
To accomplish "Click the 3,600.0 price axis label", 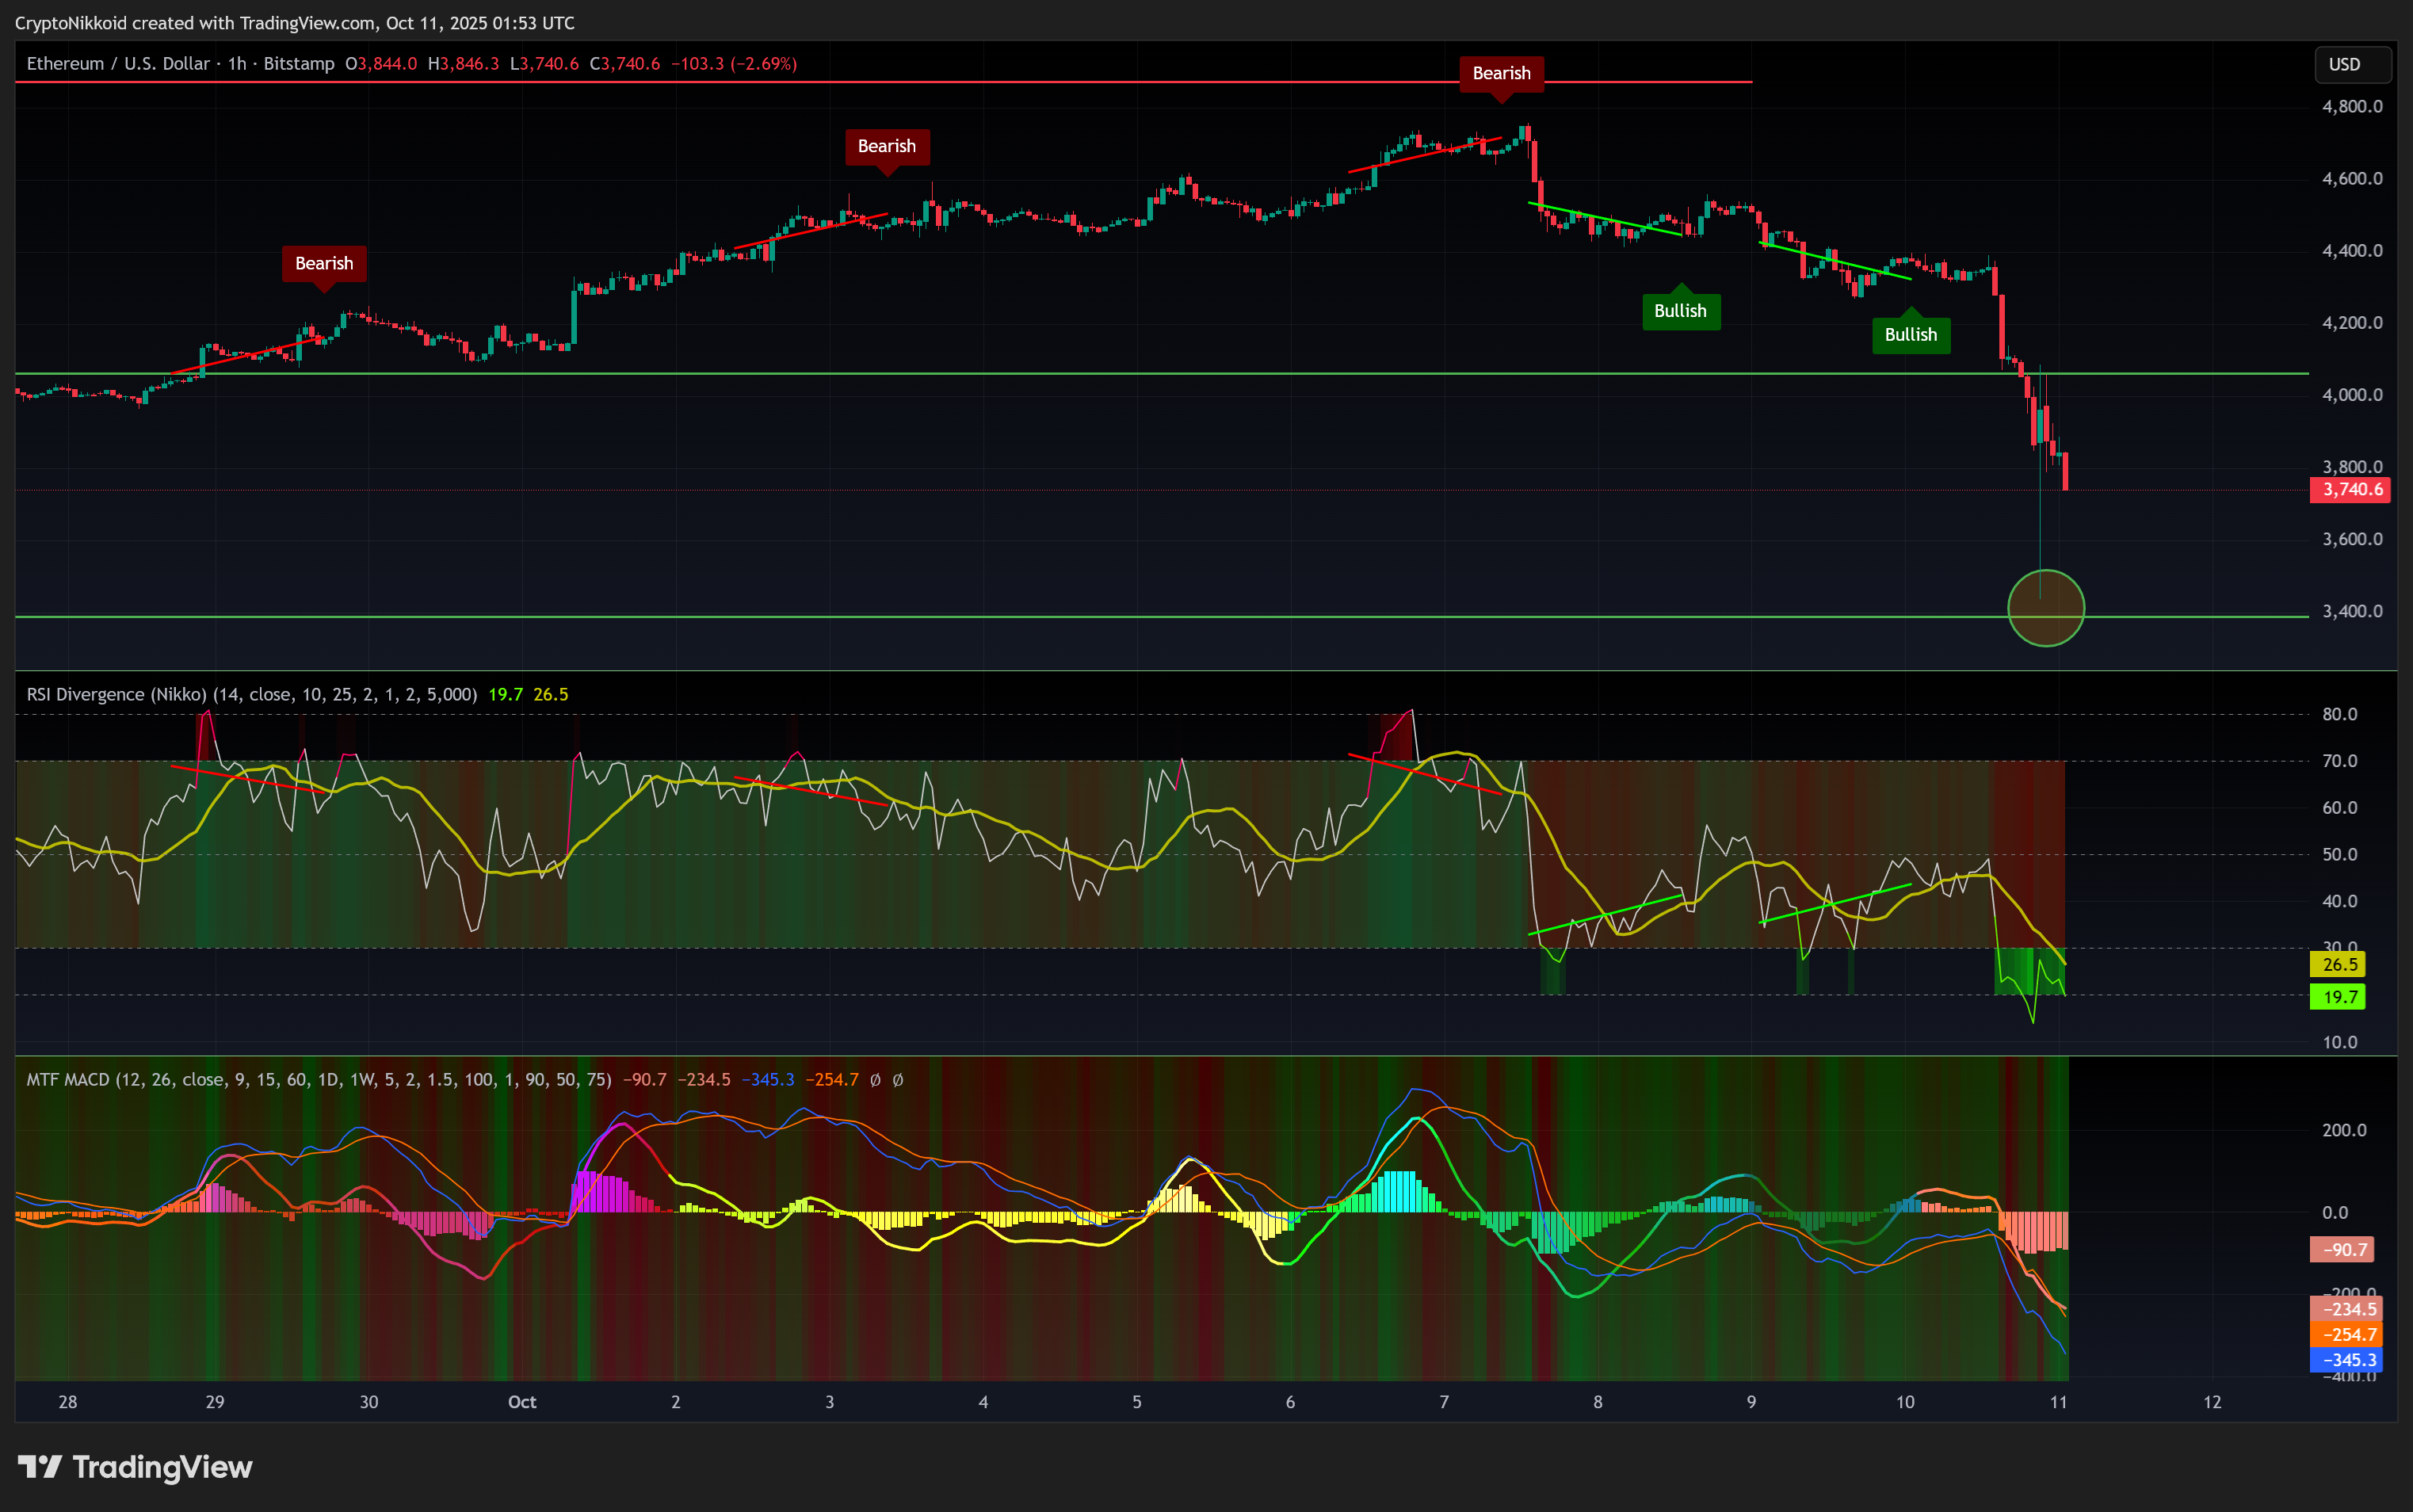I will 2352,539.
